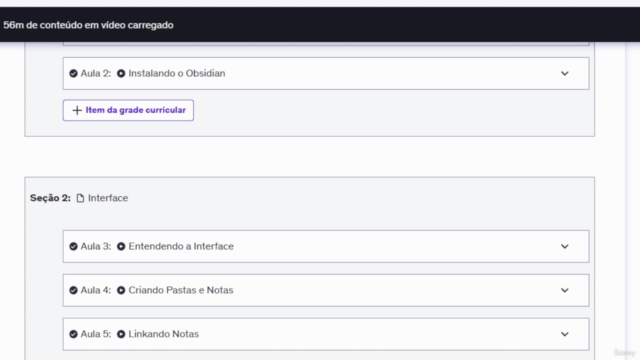The image size is (640, 360).
Task: Expand the Aula 2 Instalando o Obsidian chevron
Action: [564, 73]
